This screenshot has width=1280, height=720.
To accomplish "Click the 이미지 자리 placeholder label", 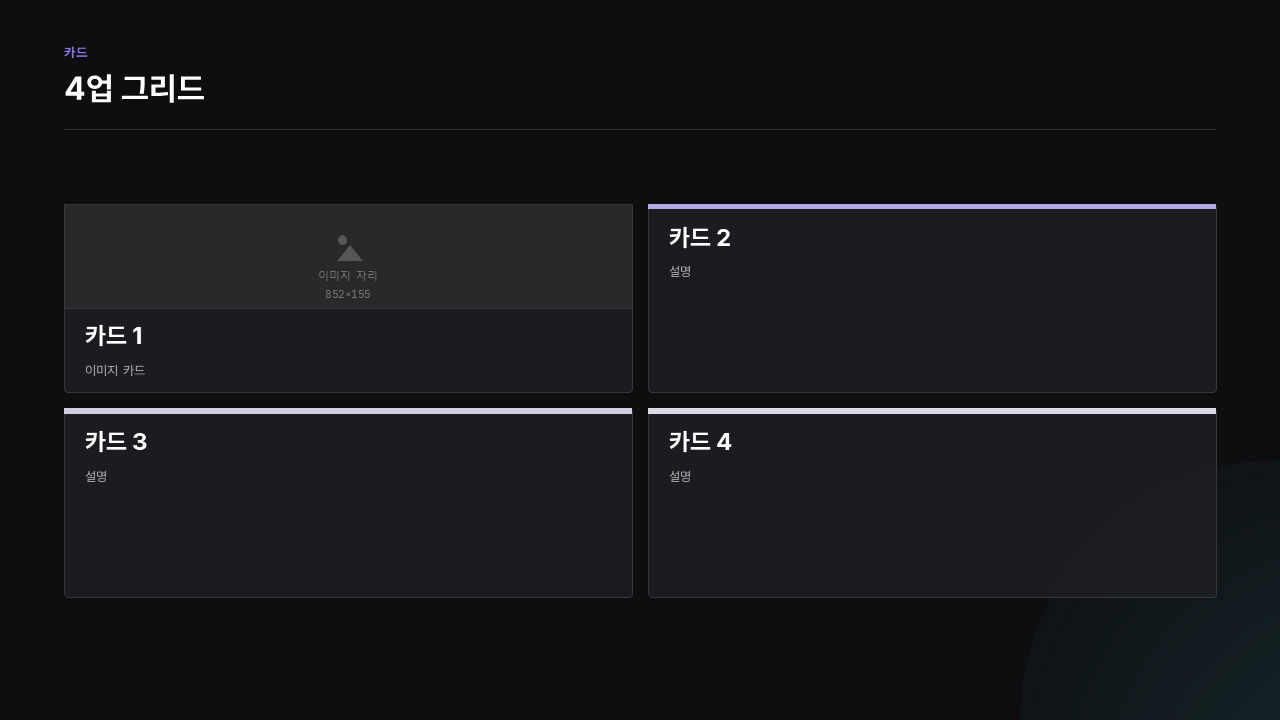I will [x=348, y=275].
